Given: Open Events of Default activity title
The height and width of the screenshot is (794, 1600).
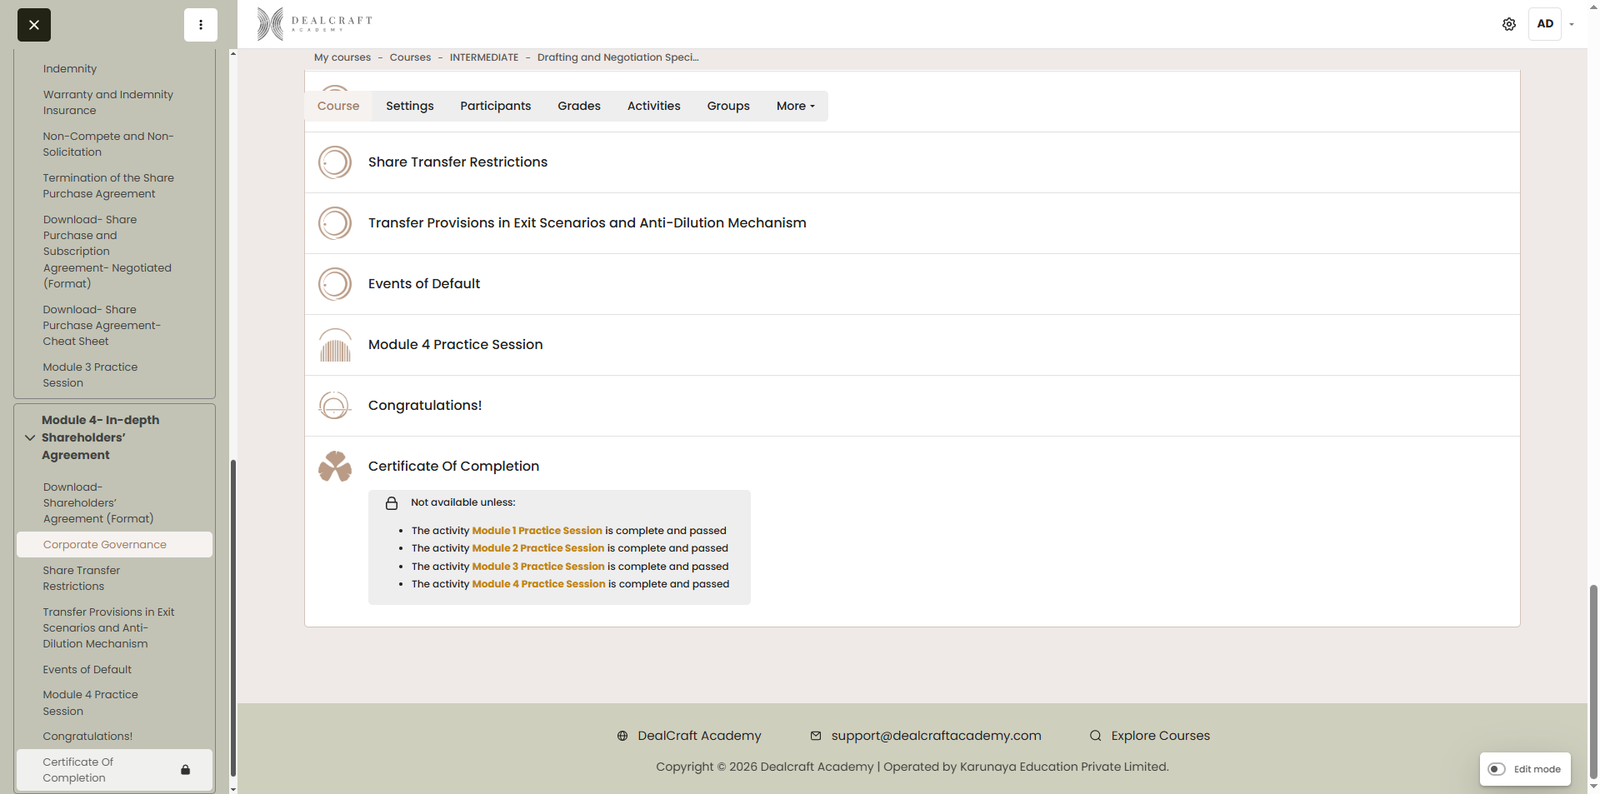Looking at the screenshot, I should [x=424, y=284].
